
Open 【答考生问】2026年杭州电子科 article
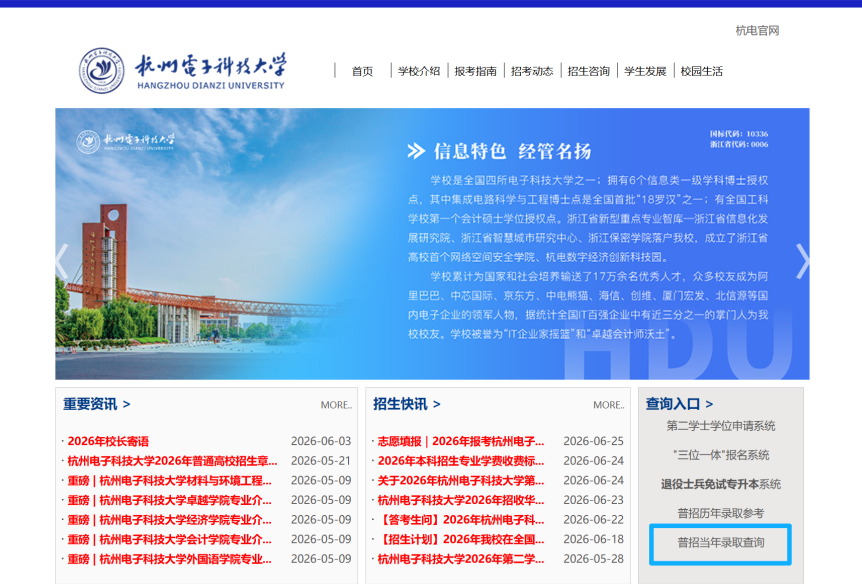click(x=461, y=520)
